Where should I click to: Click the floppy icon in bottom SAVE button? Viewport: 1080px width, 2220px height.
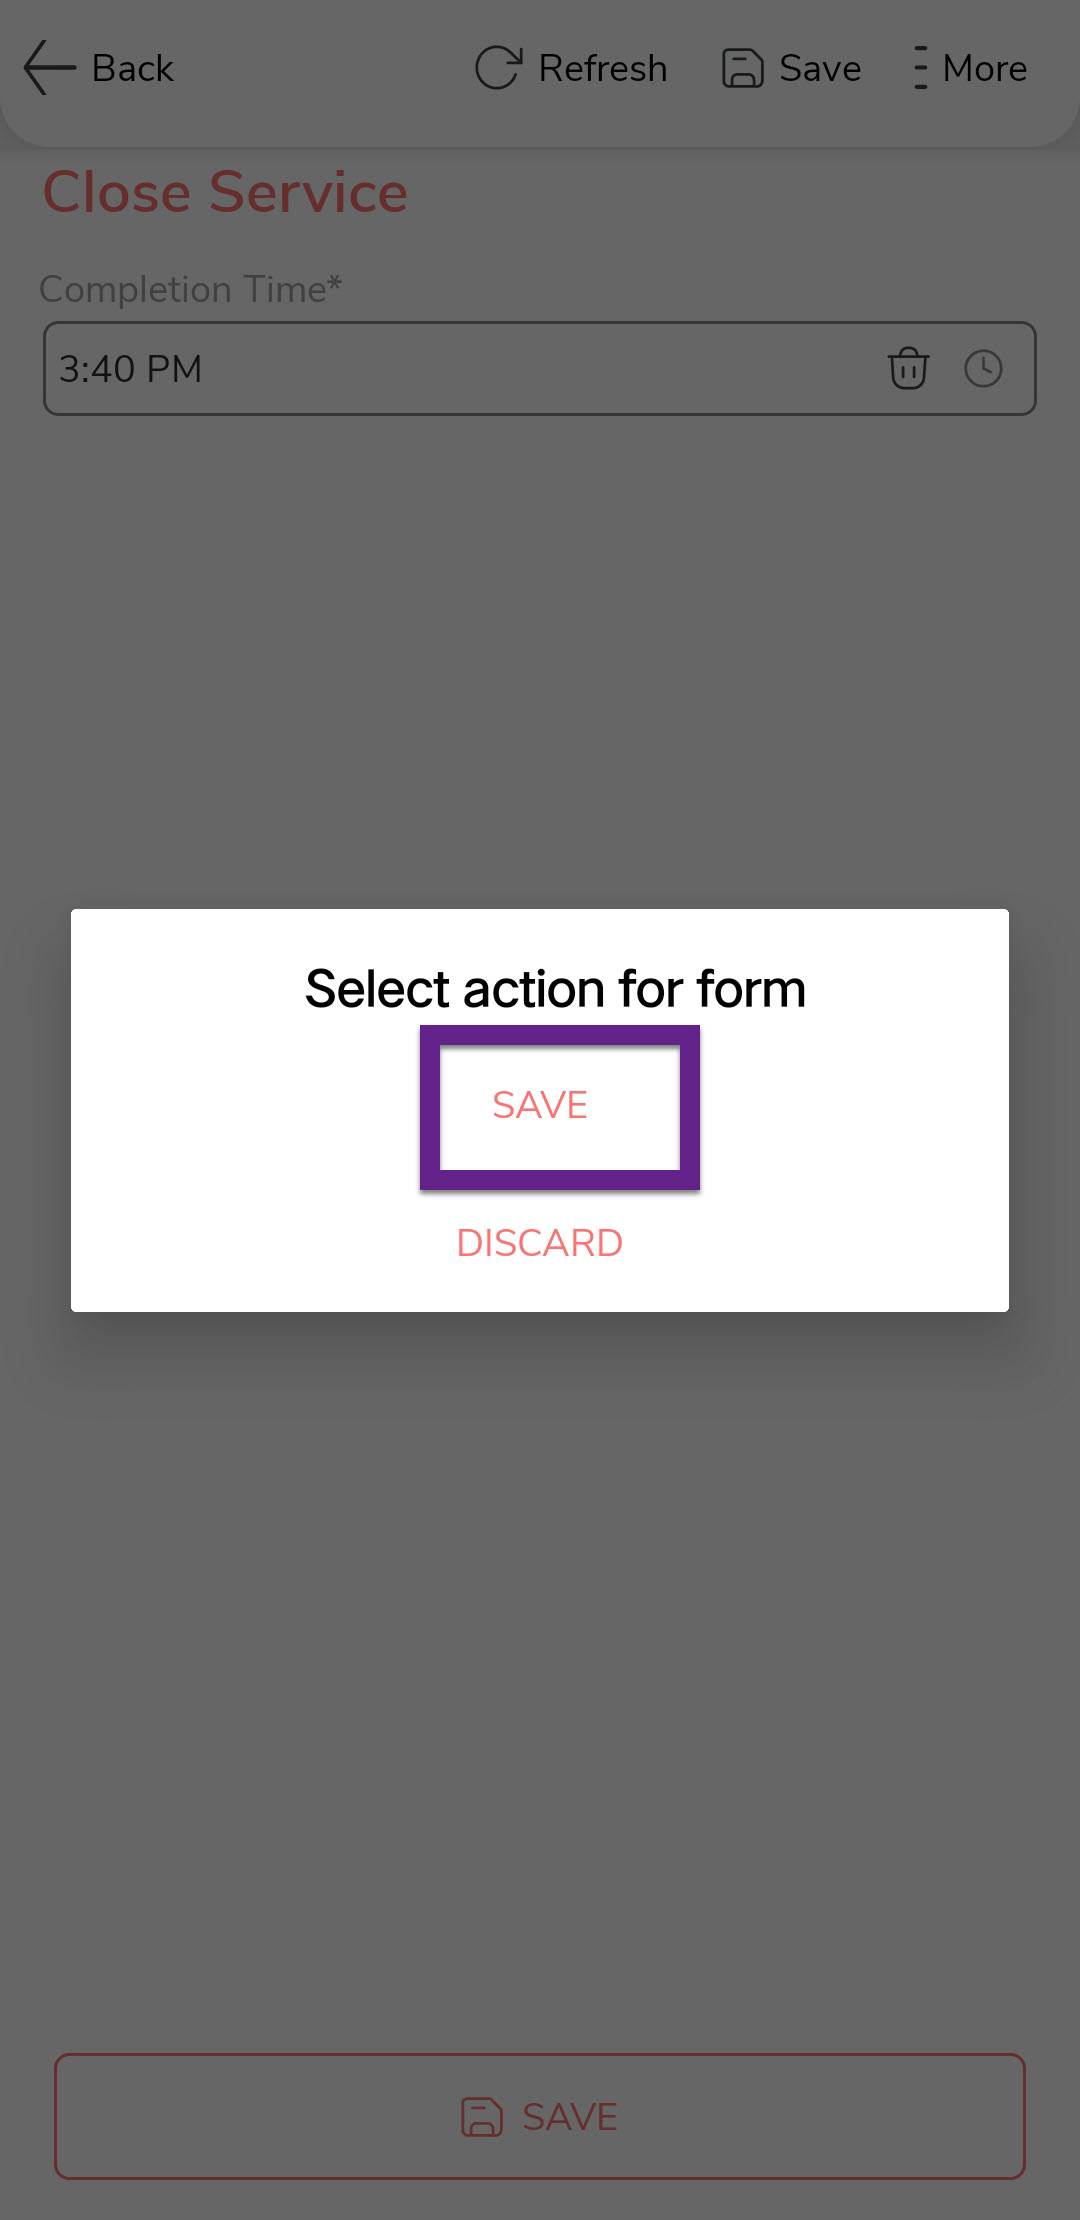pos(481,2117)
